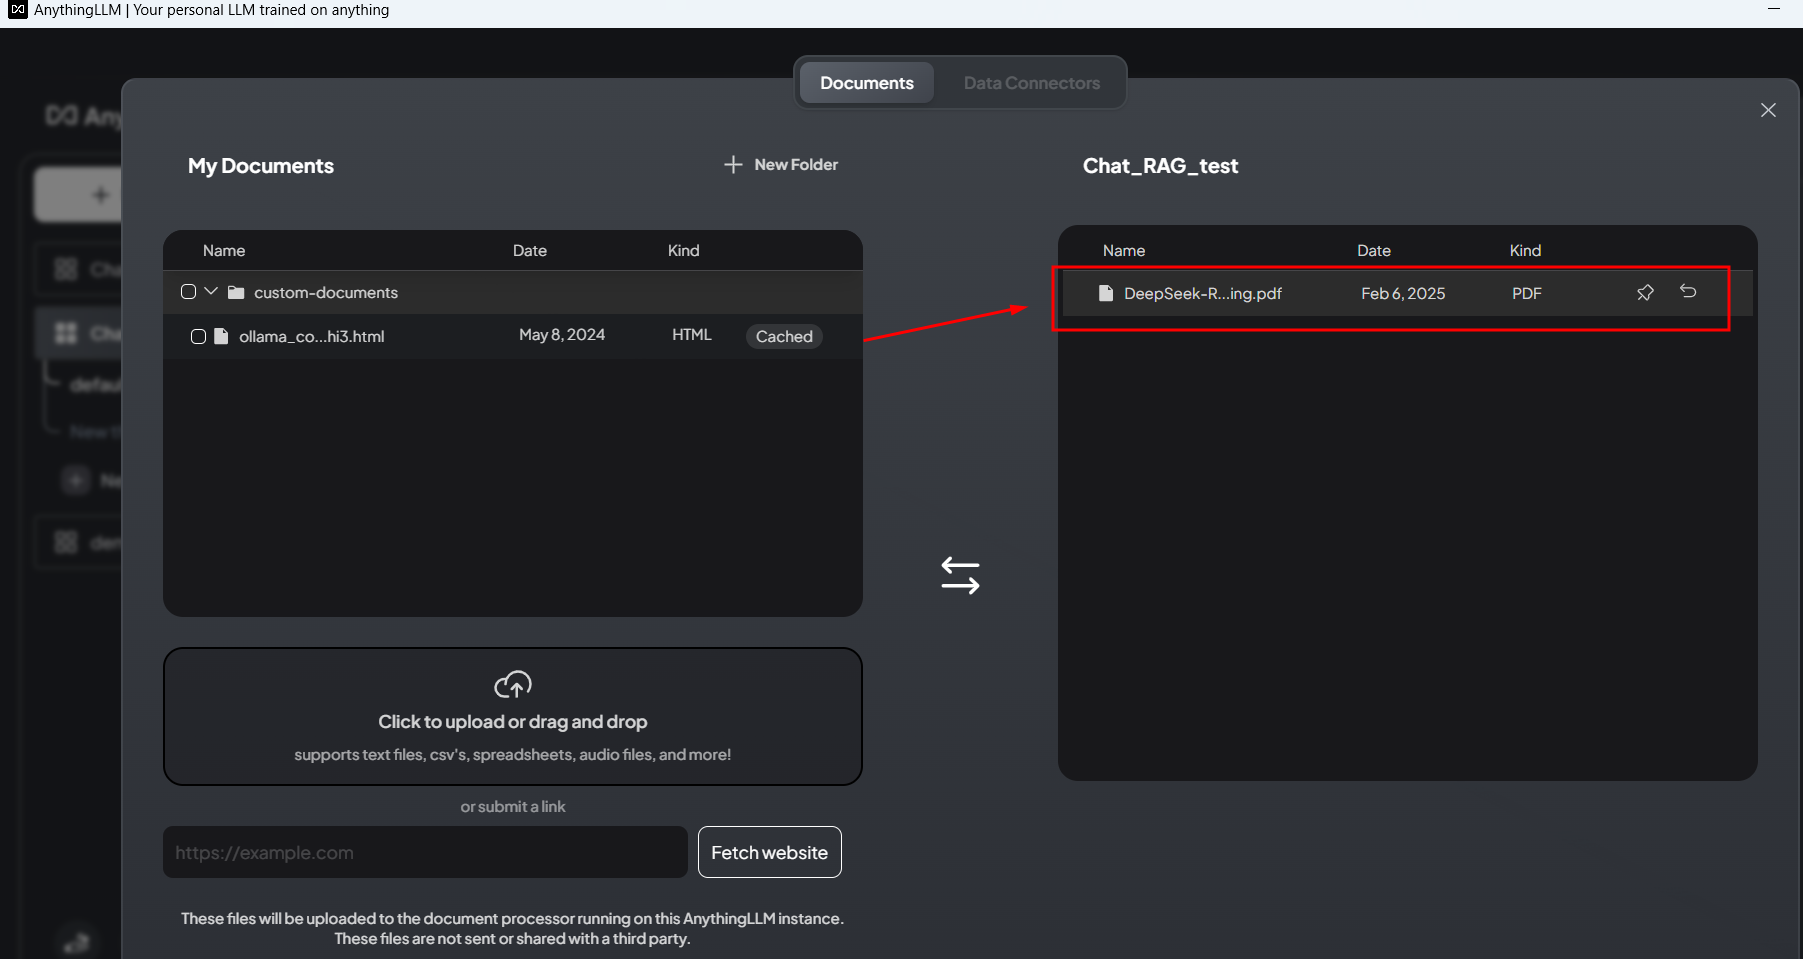The width and height of the screenshot is (1803, 959).
Task: Pin DeepSeek-R...ing.pdf to workspace
Action: pos(1645,292)
